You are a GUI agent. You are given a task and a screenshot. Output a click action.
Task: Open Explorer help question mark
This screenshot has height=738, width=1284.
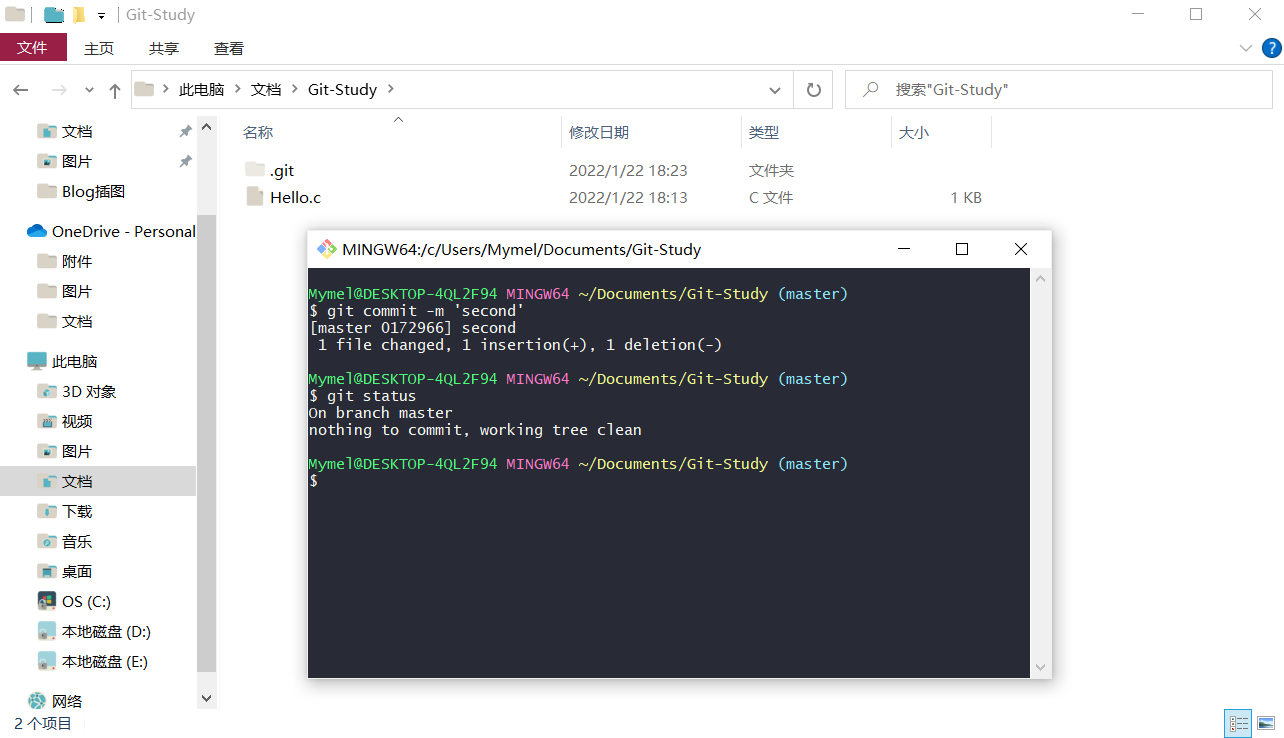1272,47
